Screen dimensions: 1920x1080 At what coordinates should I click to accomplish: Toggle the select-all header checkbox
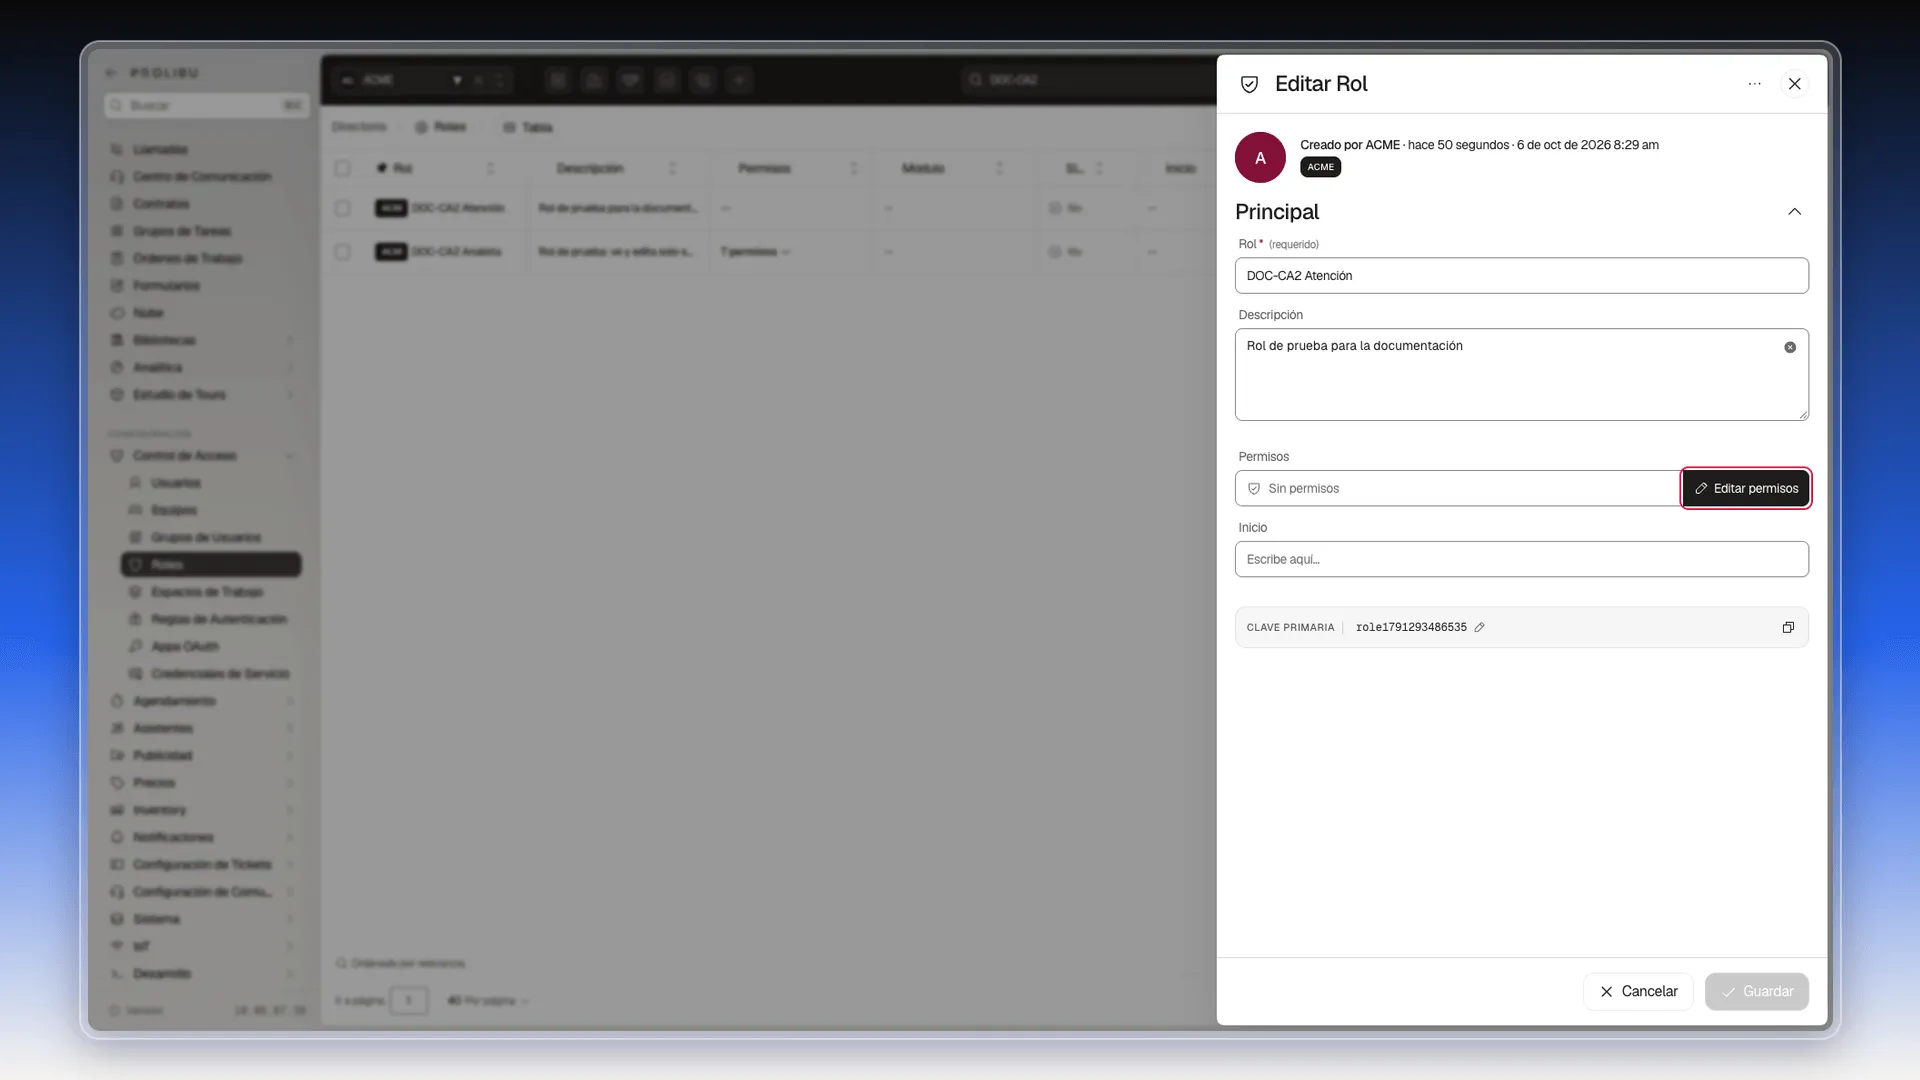342,168
